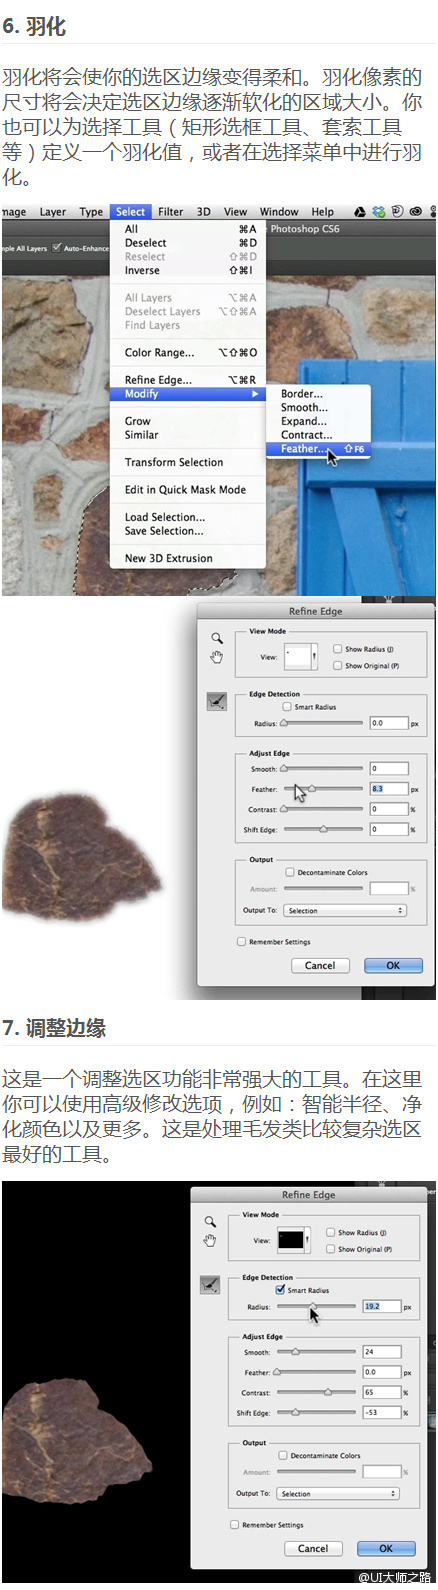Pick the Refine Radius brush in the Feather 8.3 dialog
The height and width of the screenshot is (1590, 438).
point(217,702)
